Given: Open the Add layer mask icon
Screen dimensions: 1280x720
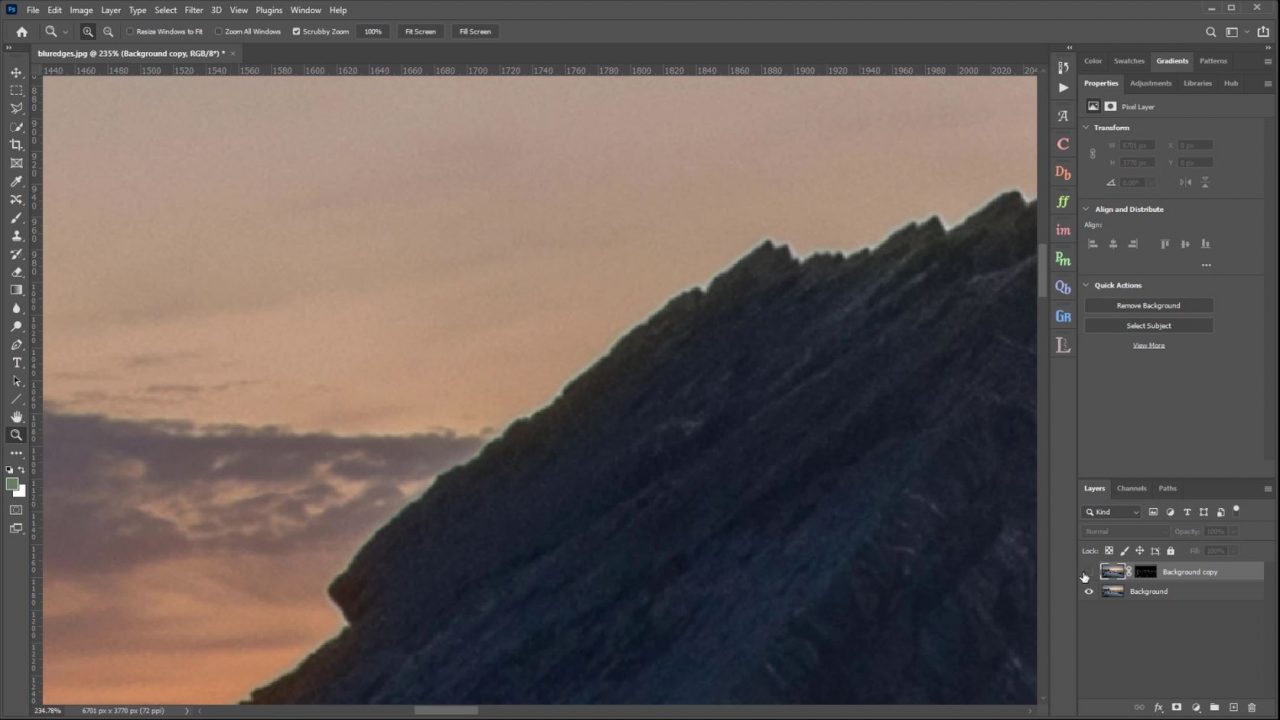Looking at the screenshot, I should point(1177,707).
